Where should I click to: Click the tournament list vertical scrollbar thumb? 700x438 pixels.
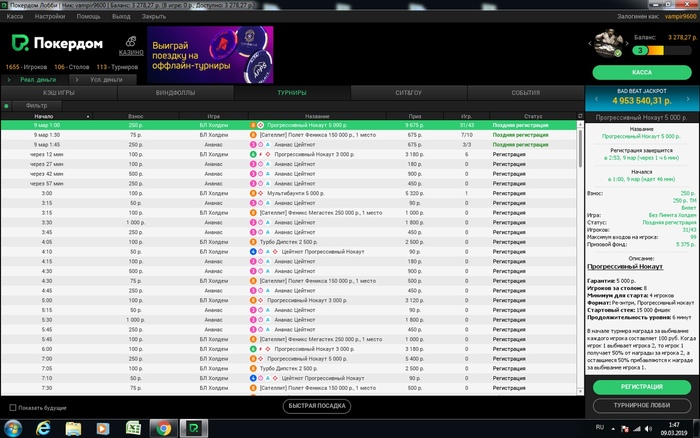pos(580,148)
